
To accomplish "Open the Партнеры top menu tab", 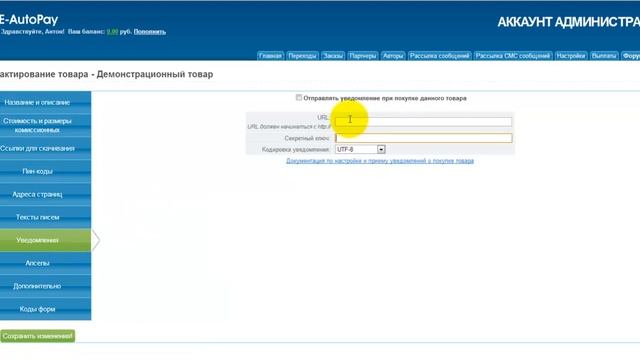I will [x=362, y=56].
